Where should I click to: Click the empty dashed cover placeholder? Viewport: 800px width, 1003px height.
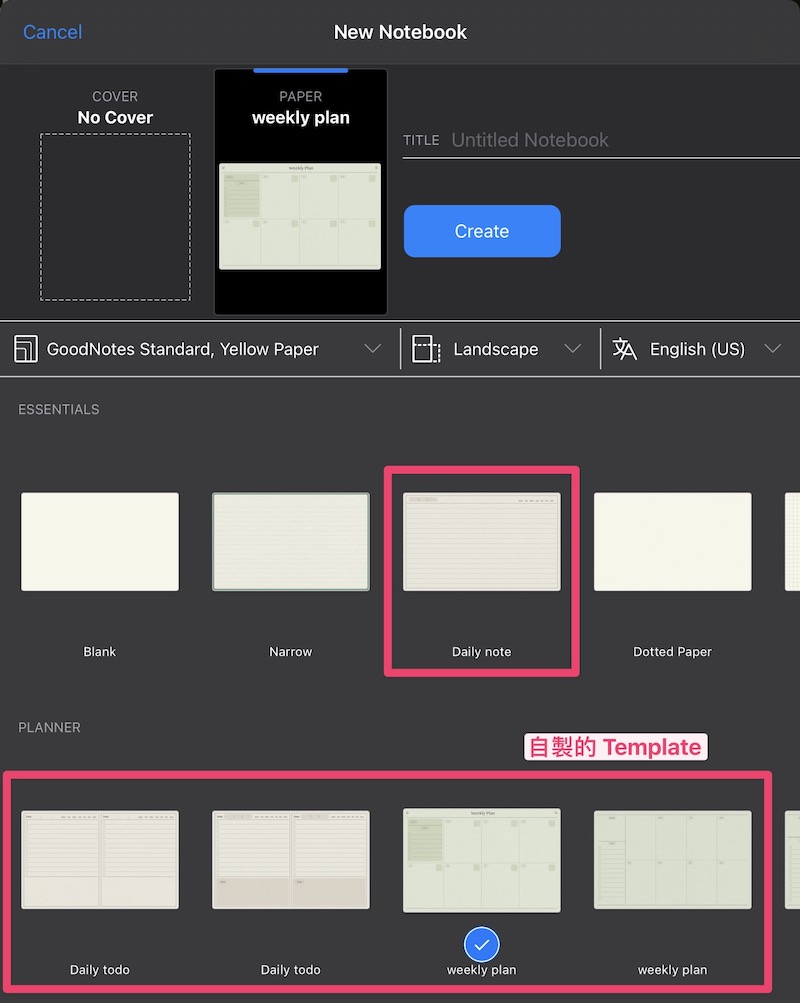(115, 217)
